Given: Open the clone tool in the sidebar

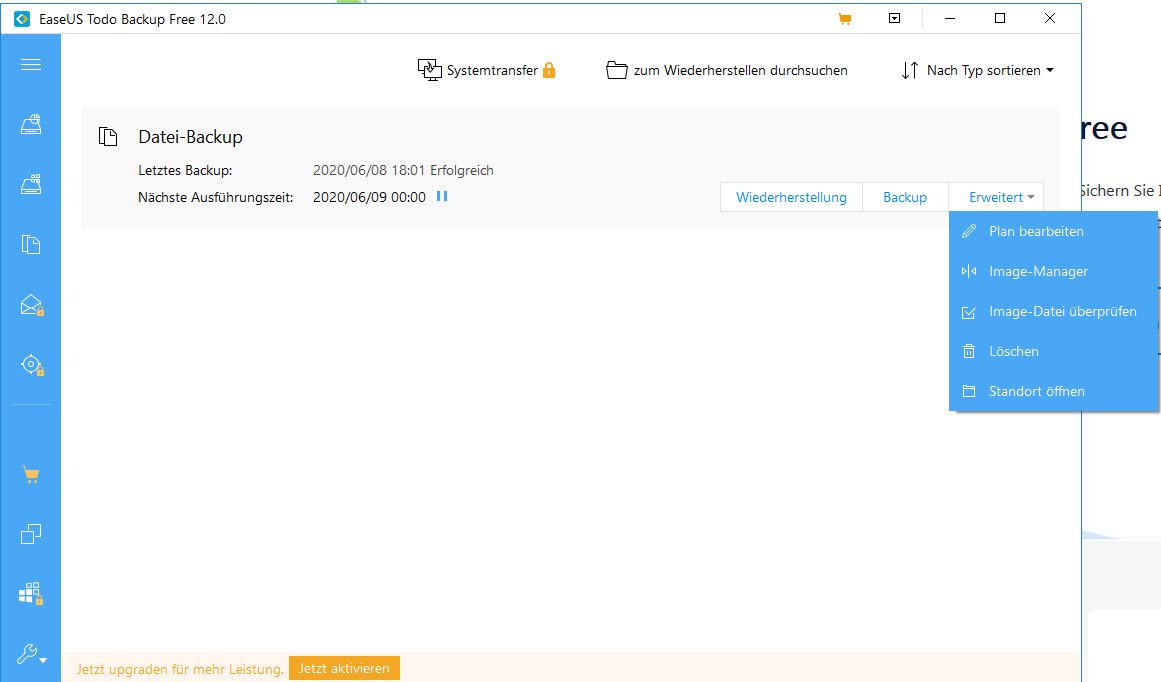Looking at the screenshot, I should pyautogui.click(x=30, y=534).
